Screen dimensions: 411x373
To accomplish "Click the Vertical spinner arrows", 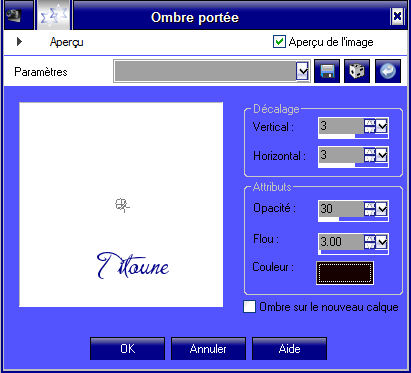I will (x=370, y=126).
